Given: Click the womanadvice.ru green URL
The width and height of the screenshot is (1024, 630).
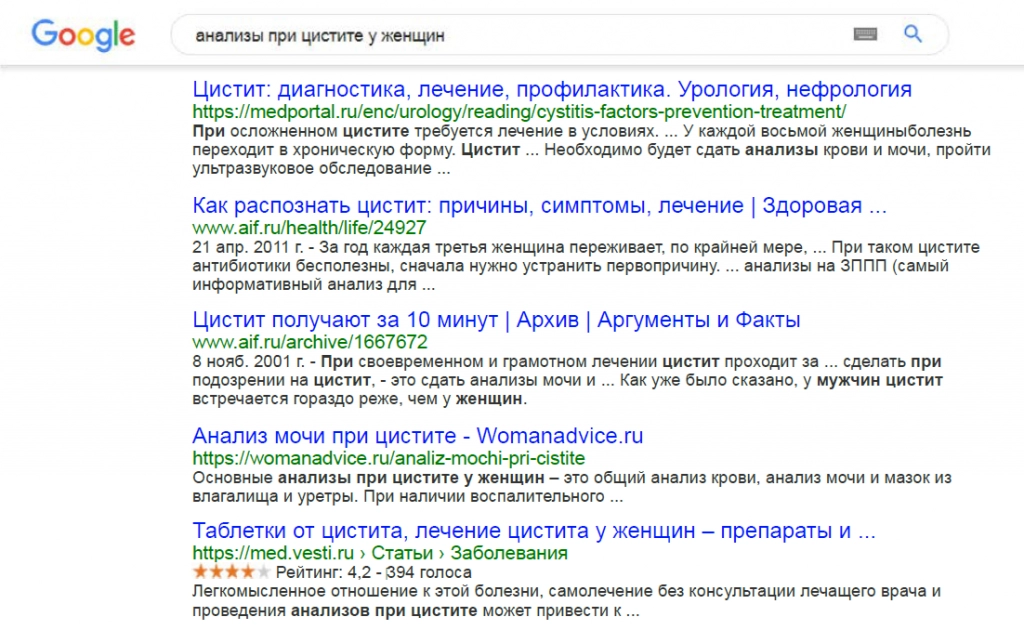Looking at the screenshot, I should (x=389, y=458).
